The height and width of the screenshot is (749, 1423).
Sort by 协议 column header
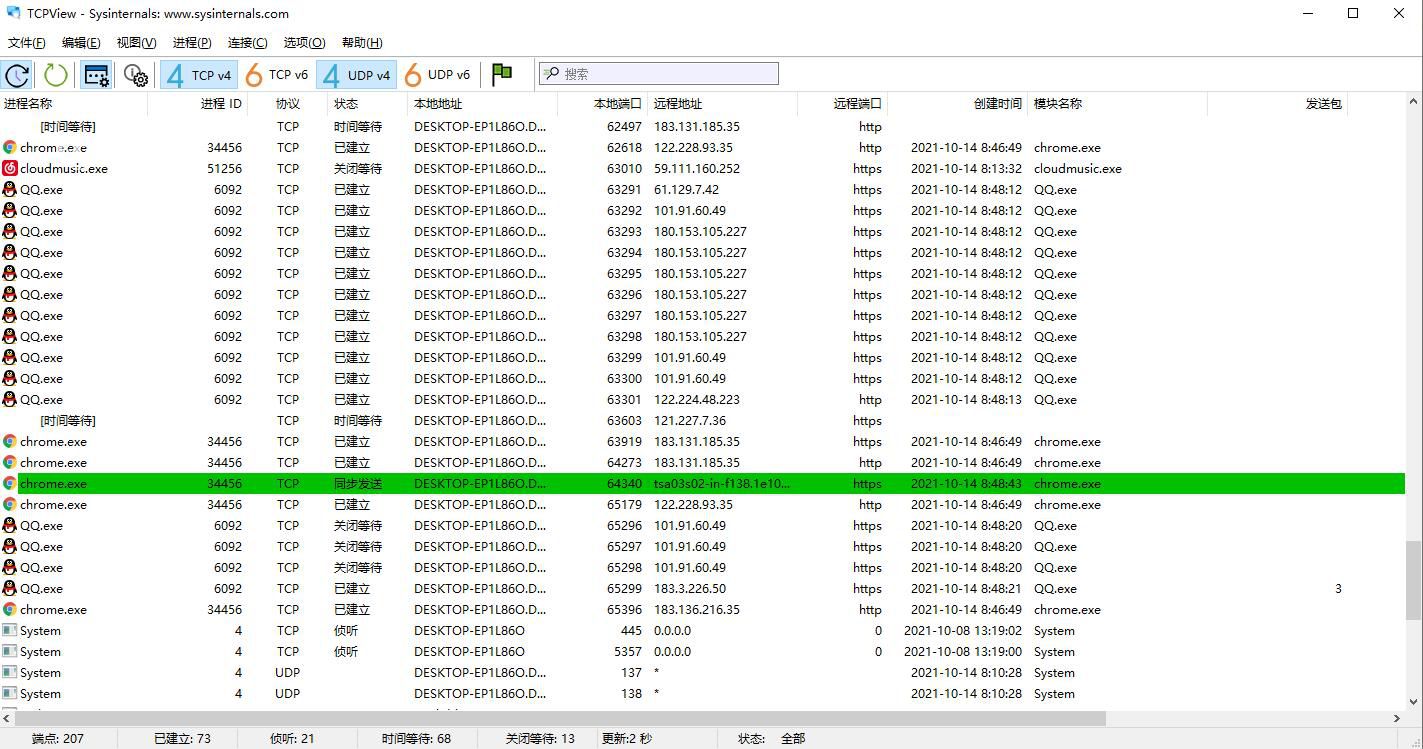click(288, 104)
